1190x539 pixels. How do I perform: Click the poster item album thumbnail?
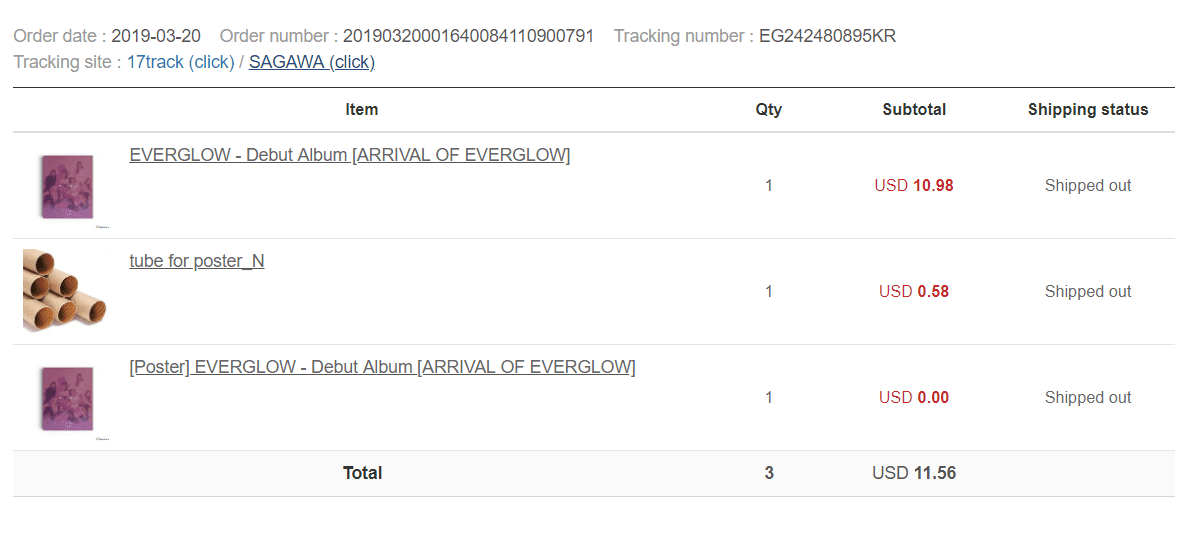(x=67, y=399)
